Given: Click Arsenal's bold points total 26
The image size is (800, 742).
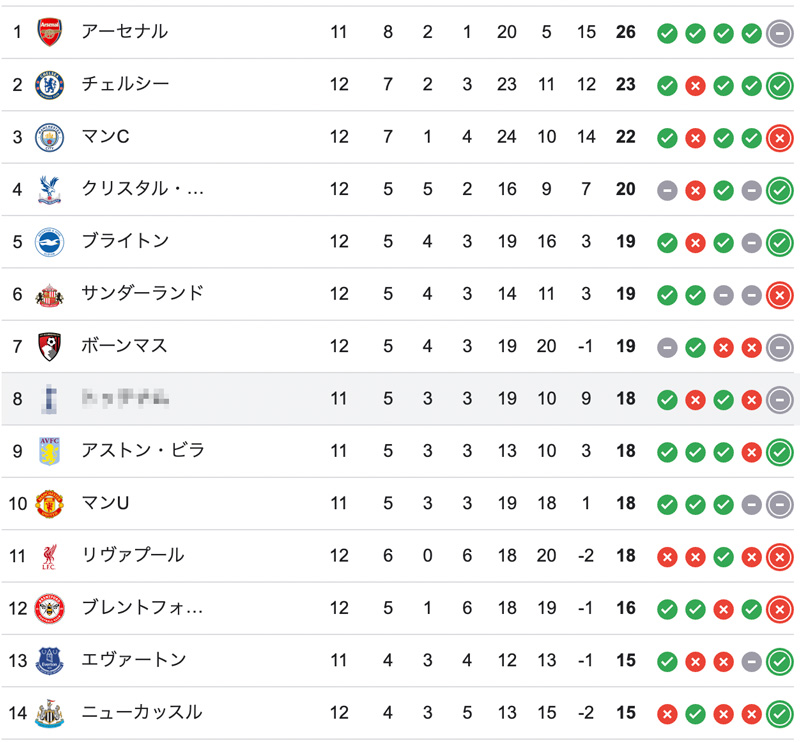Looking at the screenshot, I should [x=626, y=32].
